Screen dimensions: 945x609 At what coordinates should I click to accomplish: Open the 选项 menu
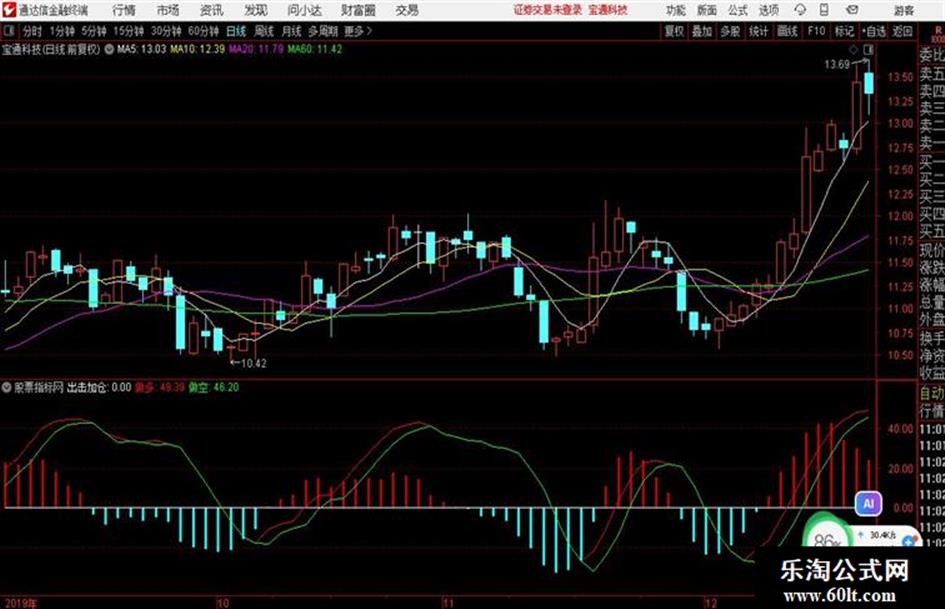click(768, 10)
